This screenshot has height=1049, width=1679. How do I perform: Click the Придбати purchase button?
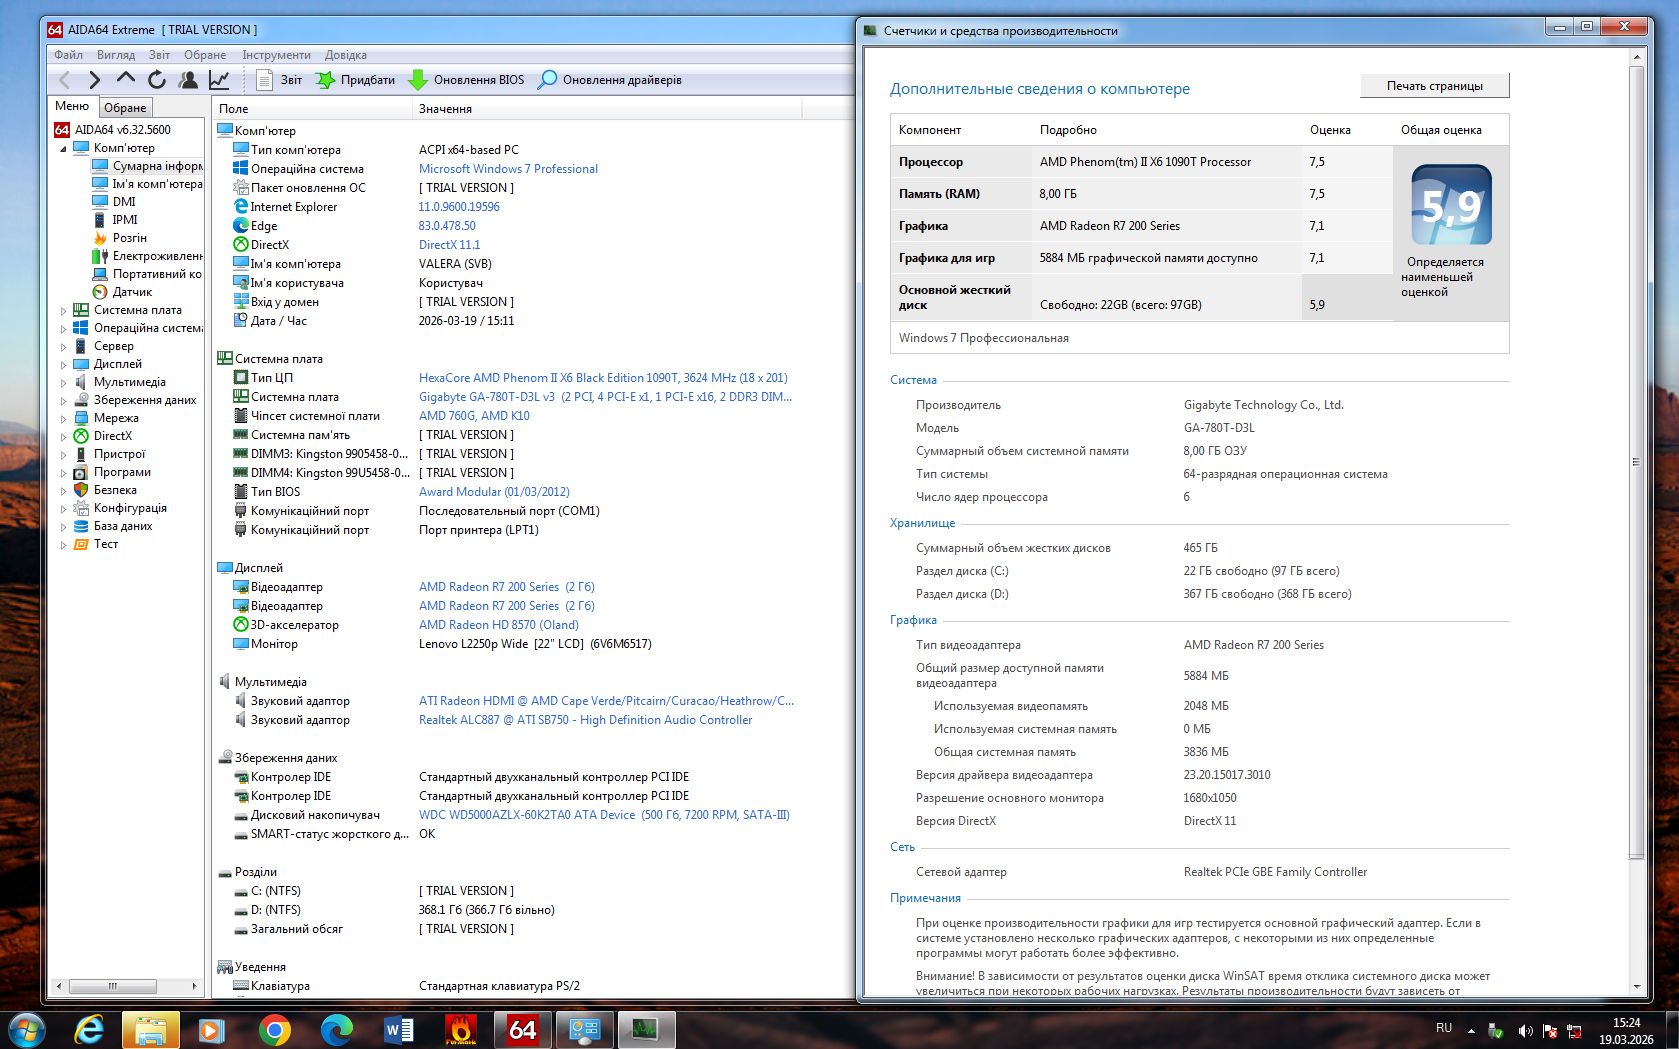(x=355, y=80)
